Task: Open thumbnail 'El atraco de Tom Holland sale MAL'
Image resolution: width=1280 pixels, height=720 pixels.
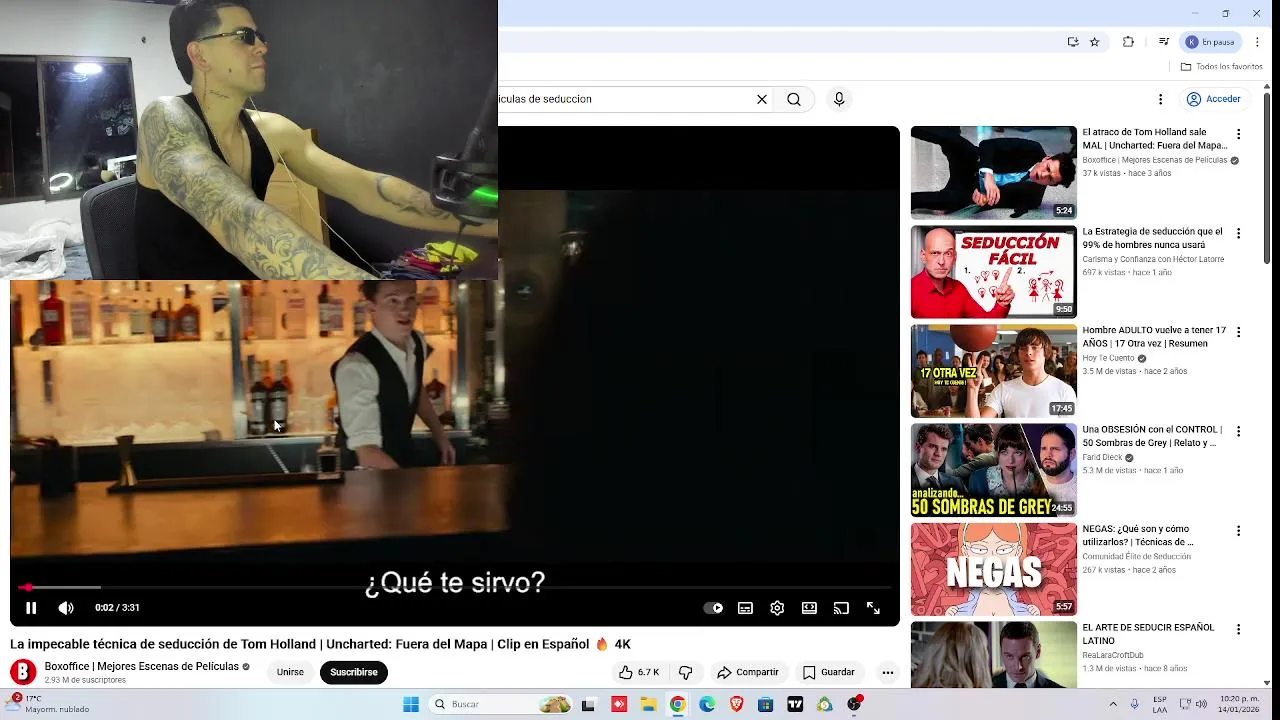Action: pyautogui.click(x=994, y=173)
